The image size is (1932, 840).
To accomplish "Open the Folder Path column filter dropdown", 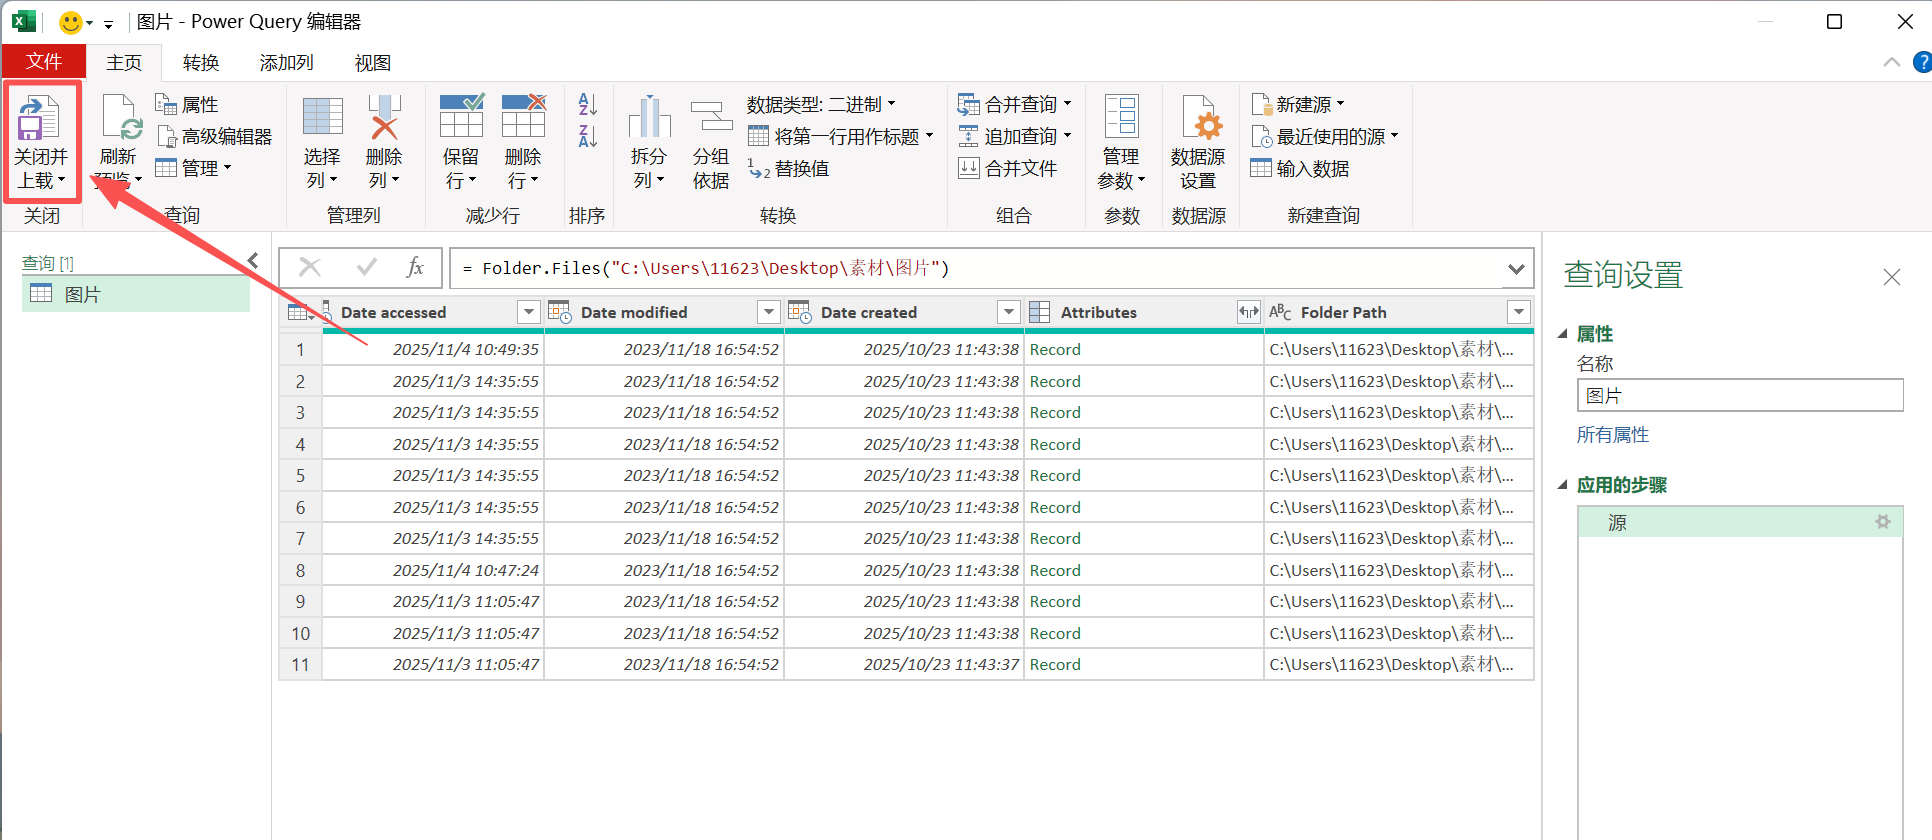I will [x=1519, y=312].
